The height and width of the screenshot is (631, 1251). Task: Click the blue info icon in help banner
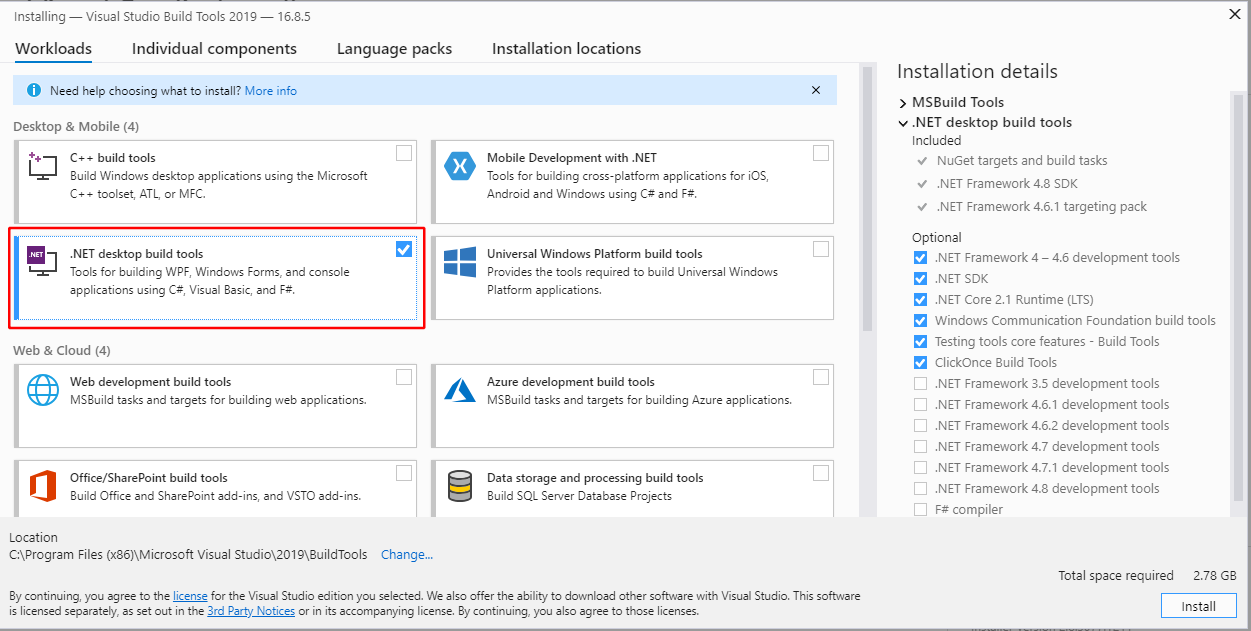[x=33, y=91]
